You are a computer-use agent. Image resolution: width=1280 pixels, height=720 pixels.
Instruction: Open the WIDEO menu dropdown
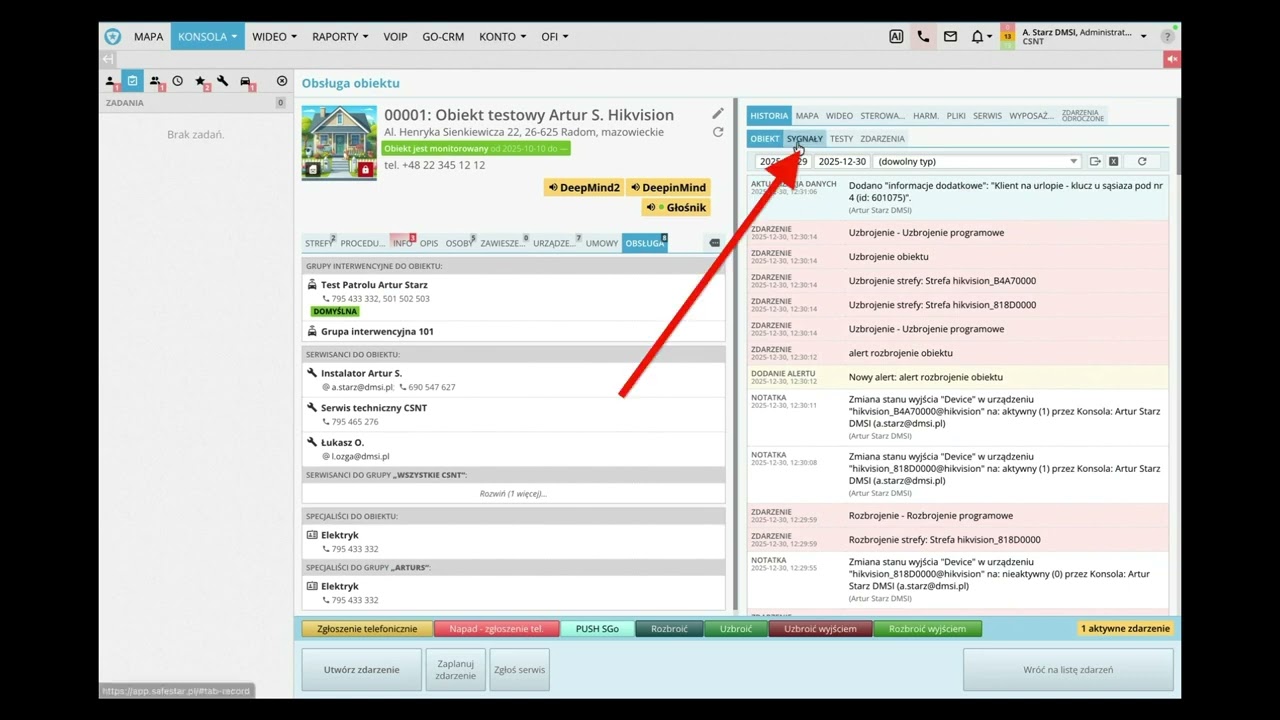(x=274, y=36)
